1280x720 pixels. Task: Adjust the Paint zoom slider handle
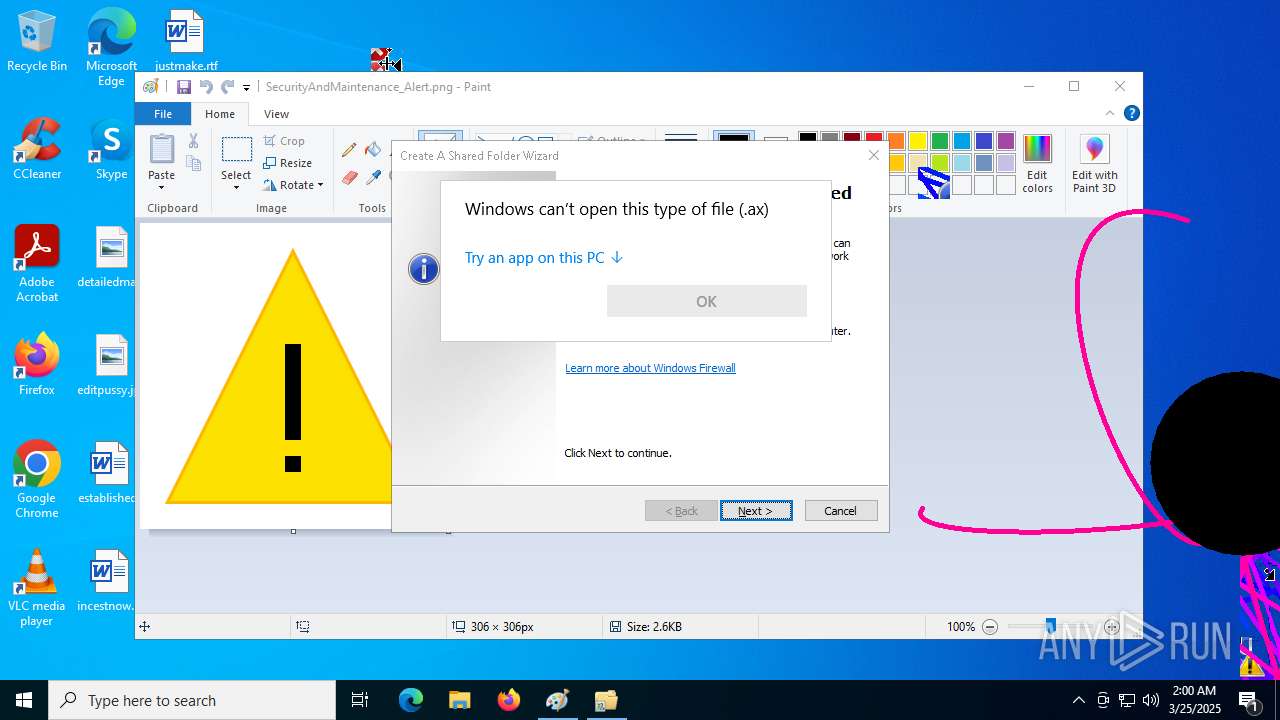click(1050, 627)
